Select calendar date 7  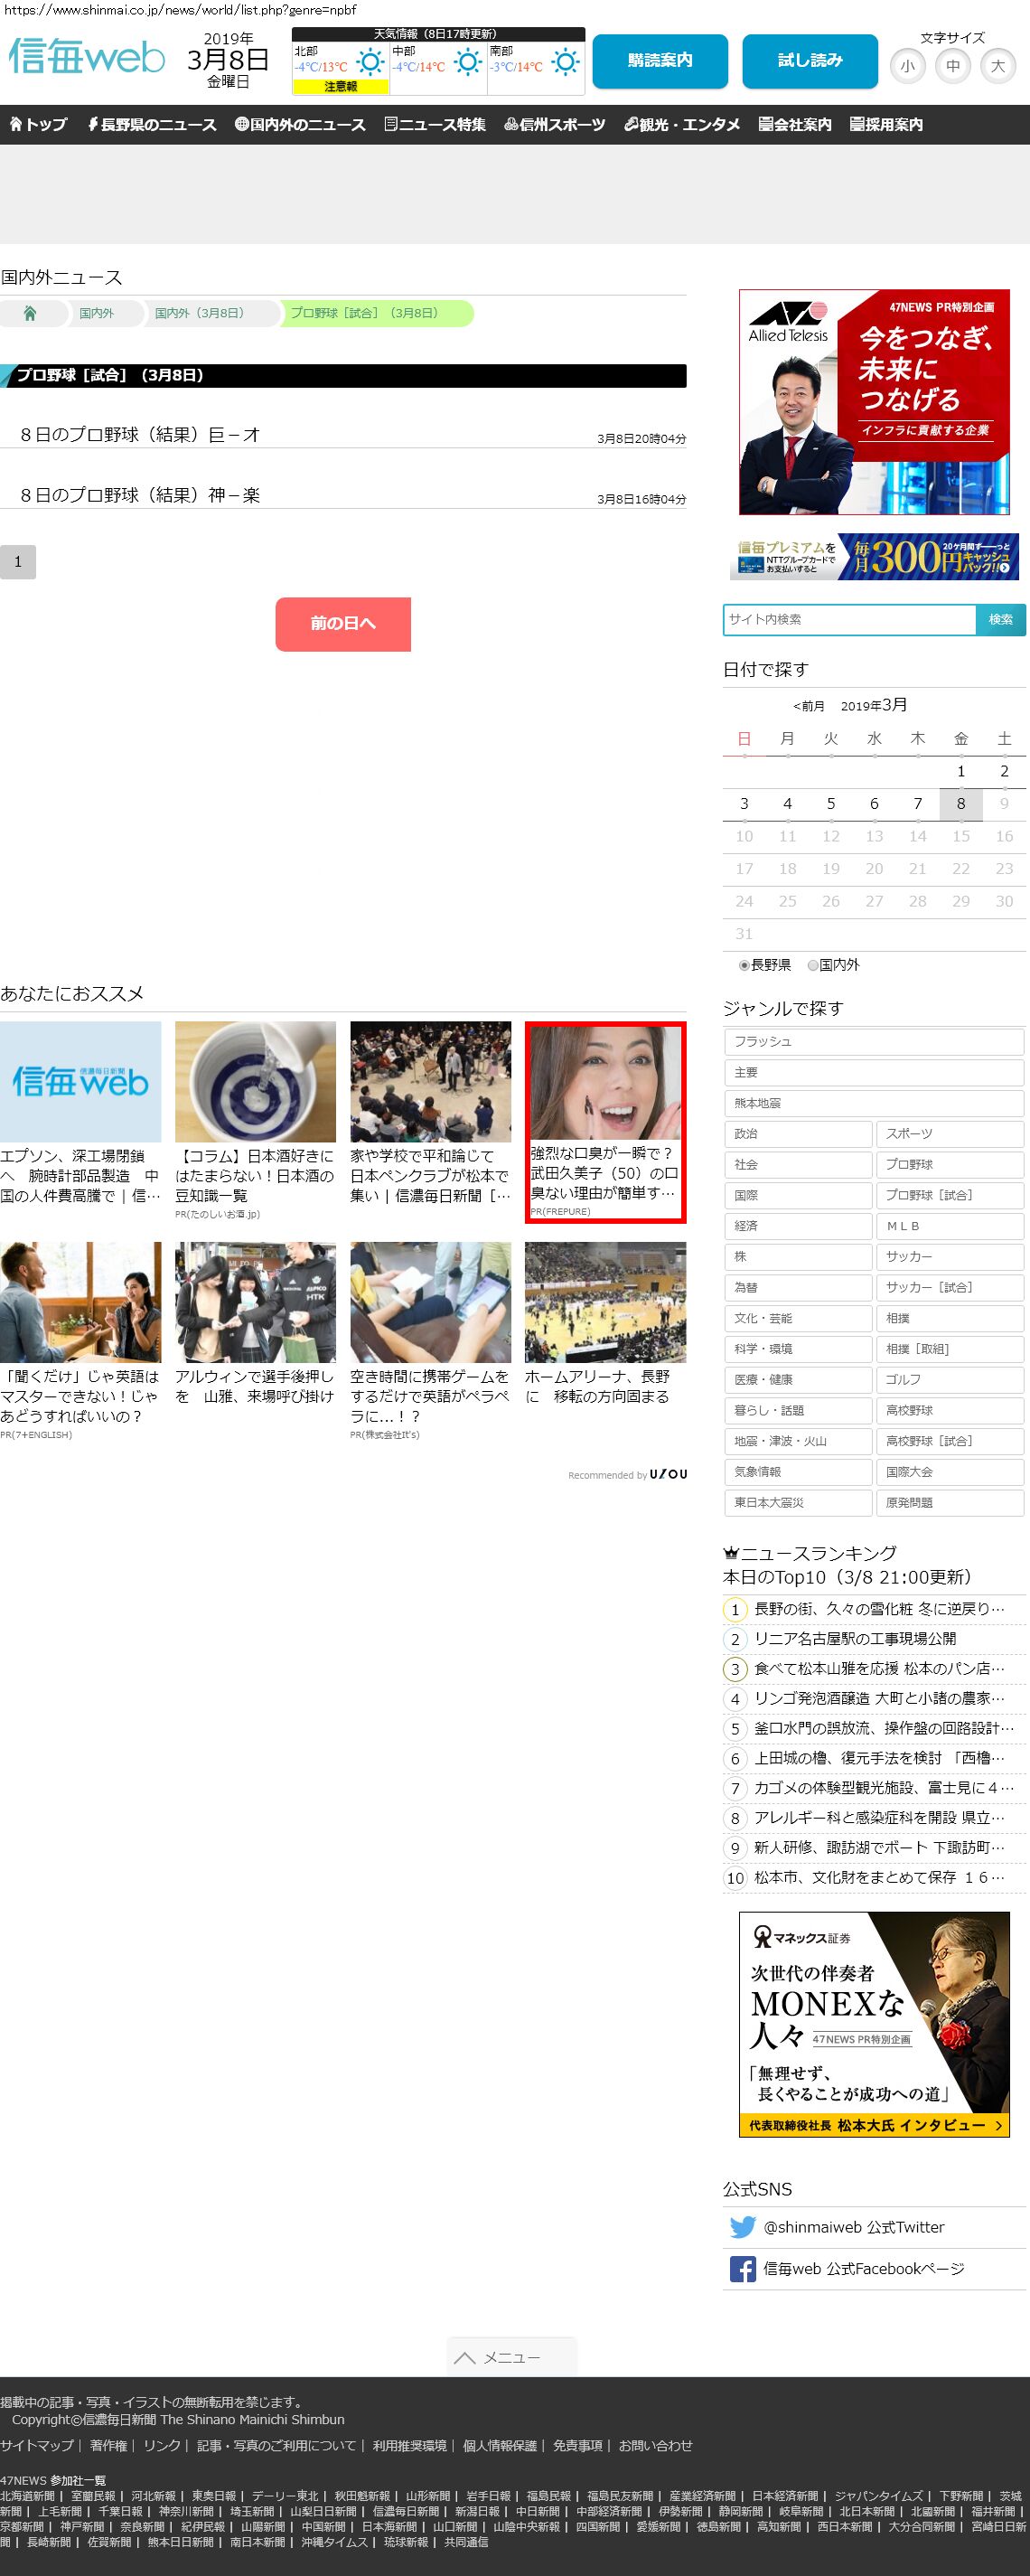click(x=918, y=804)
